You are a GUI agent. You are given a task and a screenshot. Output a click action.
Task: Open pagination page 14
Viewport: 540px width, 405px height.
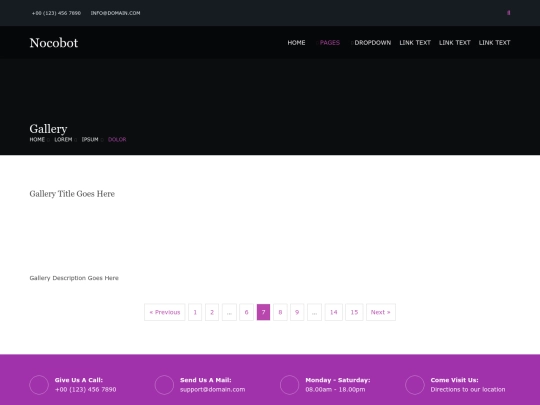(334, 312)
